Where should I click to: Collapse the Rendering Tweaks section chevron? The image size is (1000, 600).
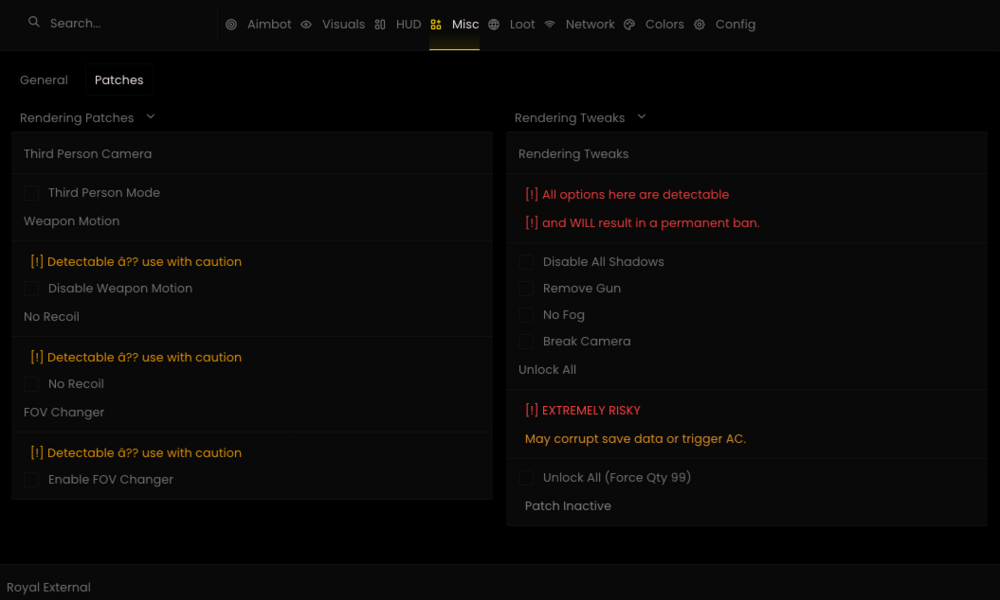642,117
